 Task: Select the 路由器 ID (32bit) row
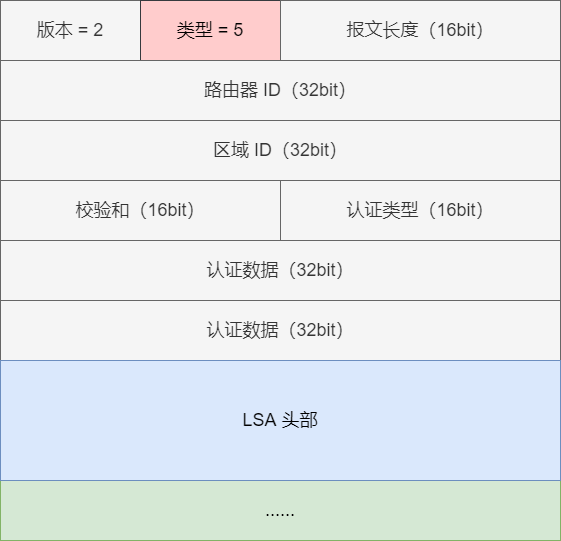coord(280,91)
